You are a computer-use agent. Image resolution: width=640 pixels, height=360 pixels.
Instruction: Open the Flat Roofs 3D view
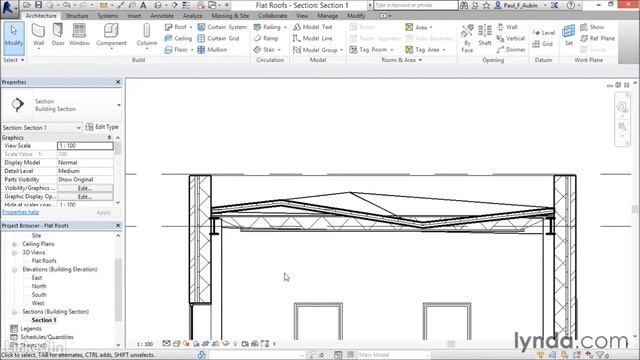(44, 261)
